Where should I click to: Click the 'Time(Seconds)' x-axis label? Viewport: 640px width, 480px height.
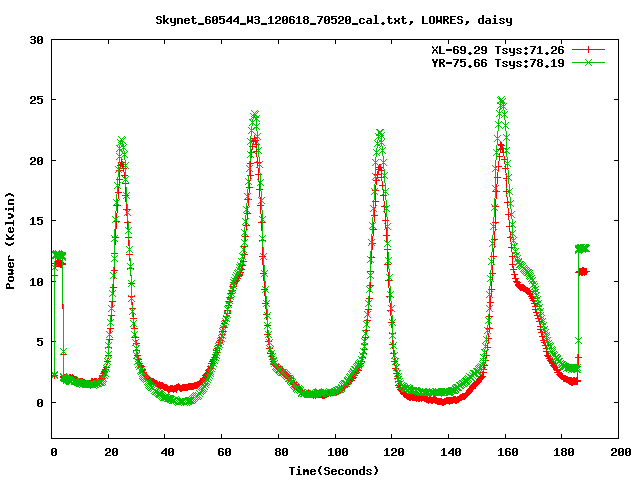tap(334, 471)
